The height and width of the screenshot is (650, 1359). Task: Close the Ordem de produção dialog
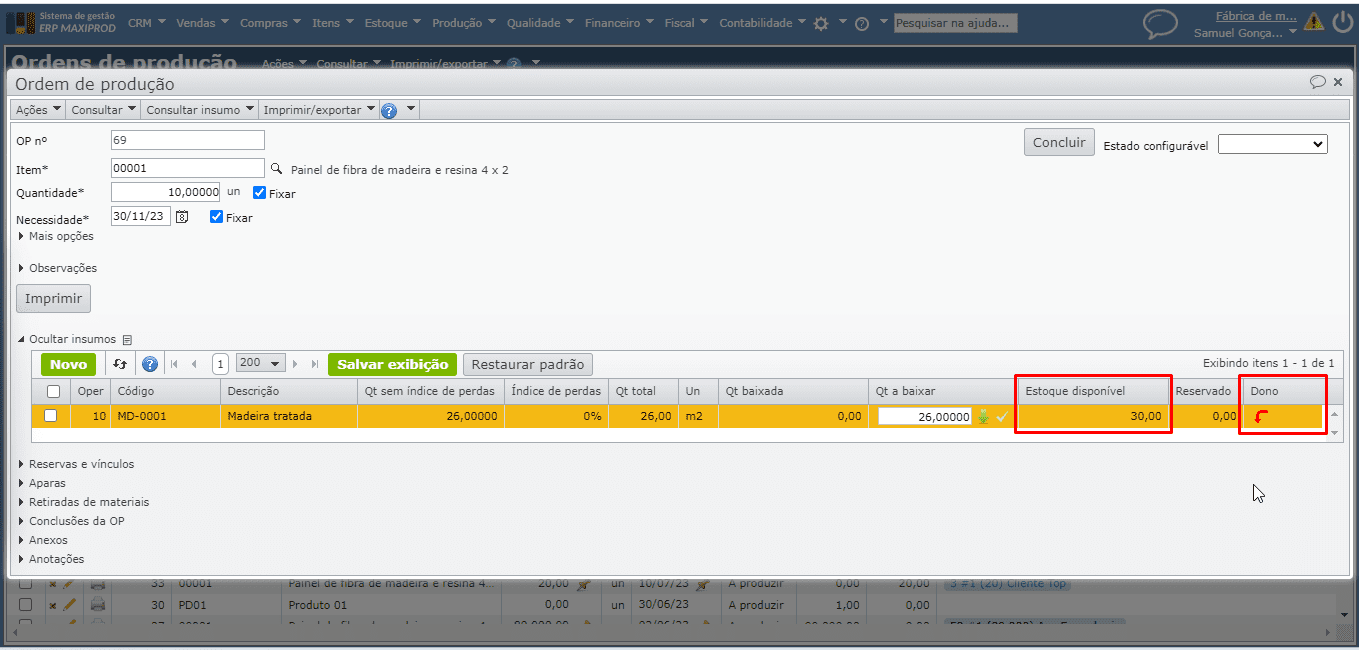click(1338, 82)
